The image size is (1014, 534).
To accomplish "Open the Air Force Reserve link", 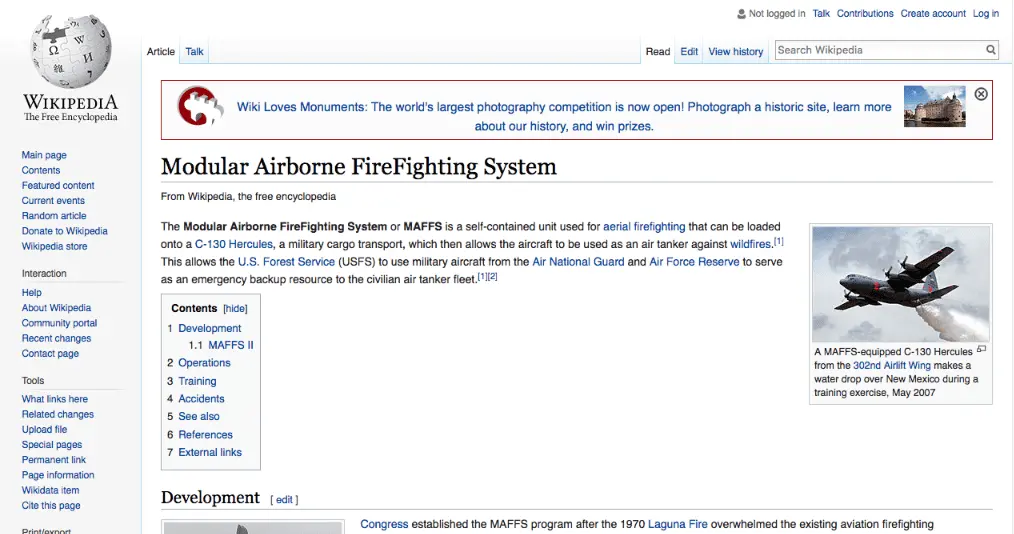I will tap(694, 262).
